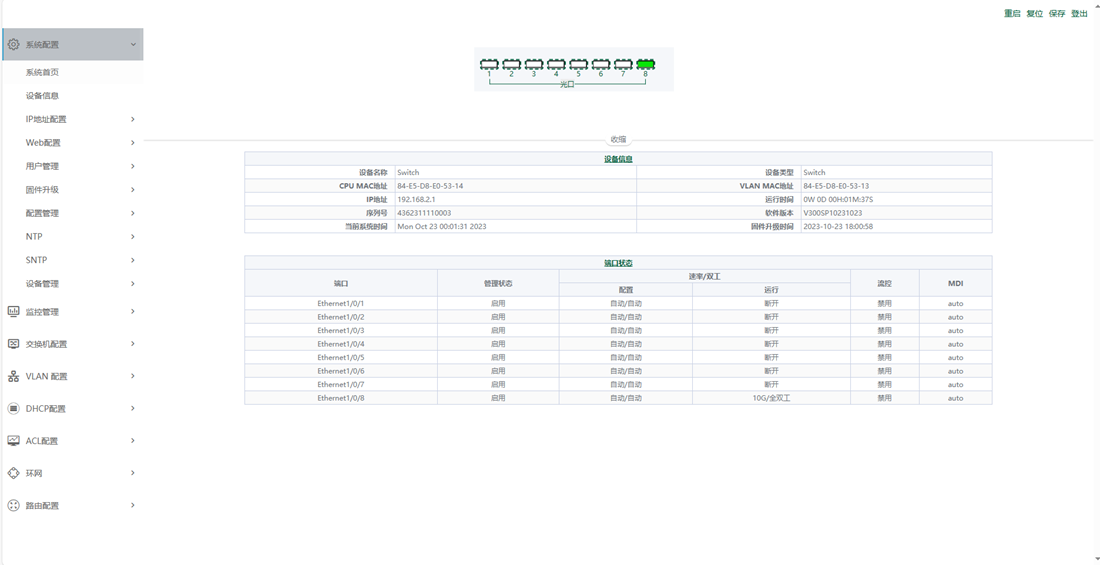Click port 3 icon in panel diagram
The width and height of the screenshot is (1100, 565).
point(534,64)
